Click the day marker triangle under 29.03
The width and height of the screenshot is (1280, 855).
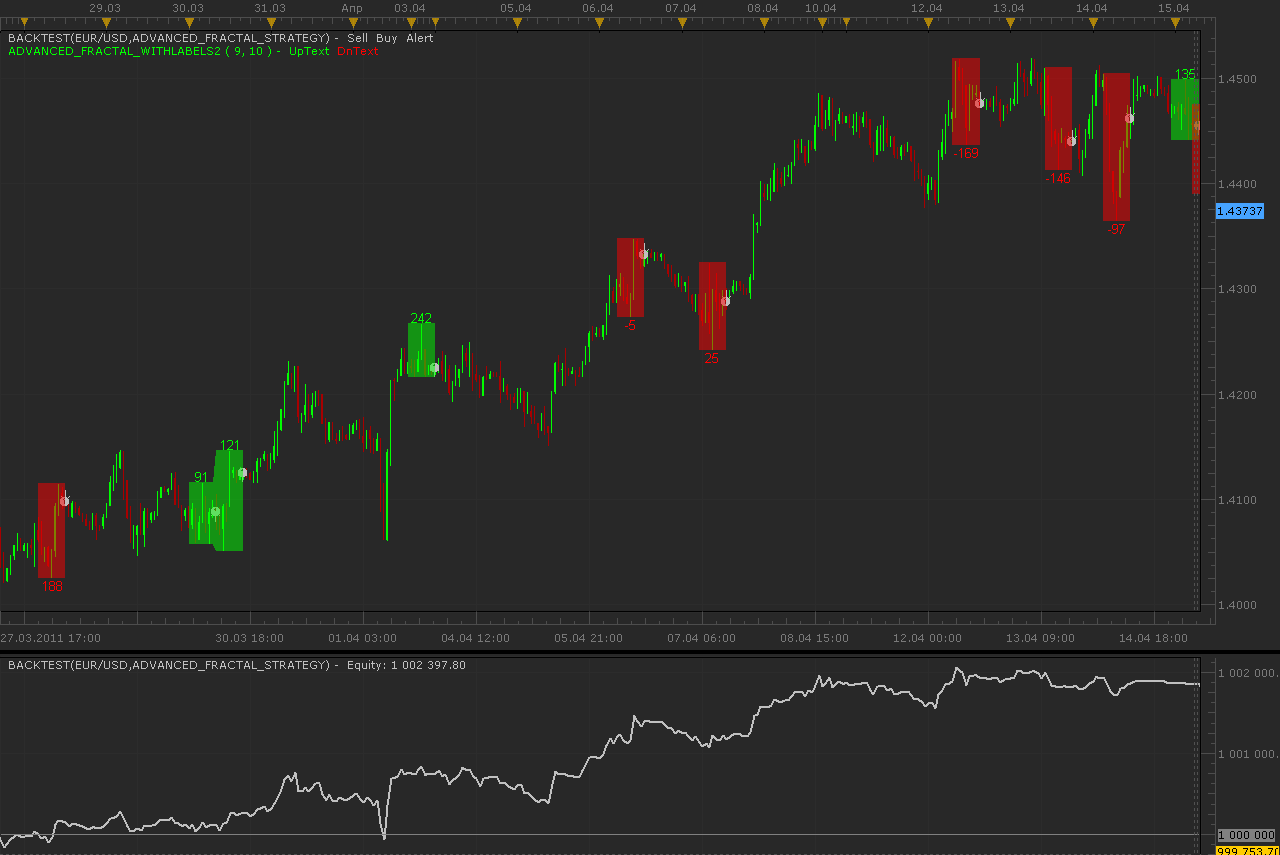click(x=106, y=22)
